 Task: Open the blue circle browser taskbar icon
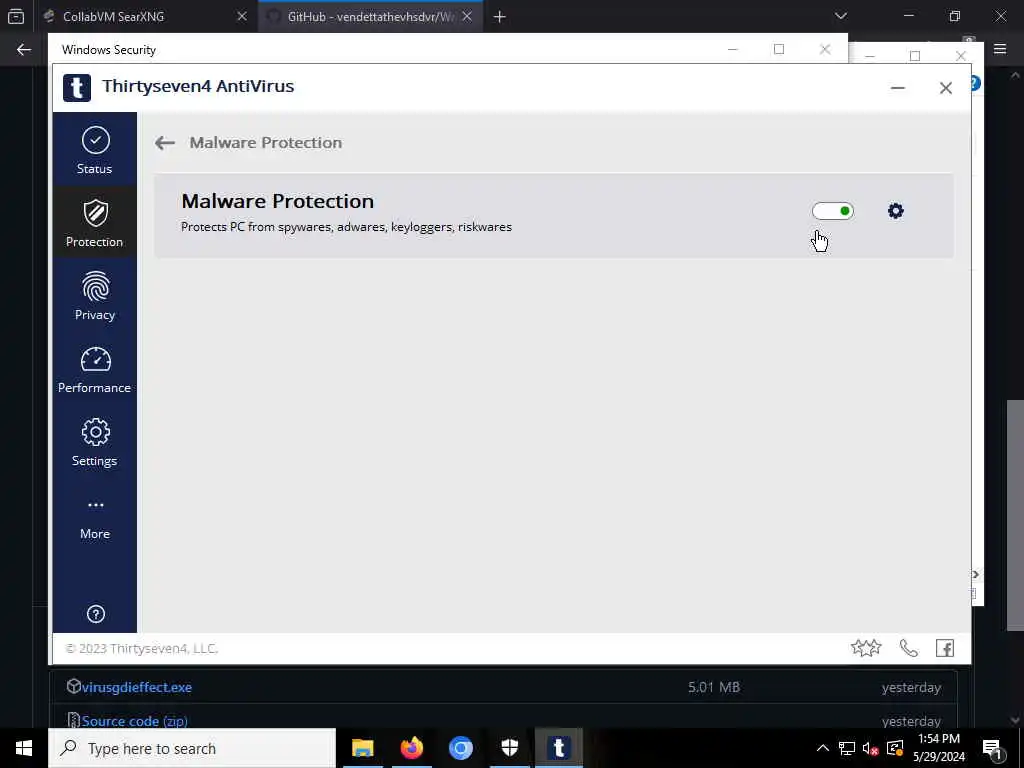click(460, 748)
